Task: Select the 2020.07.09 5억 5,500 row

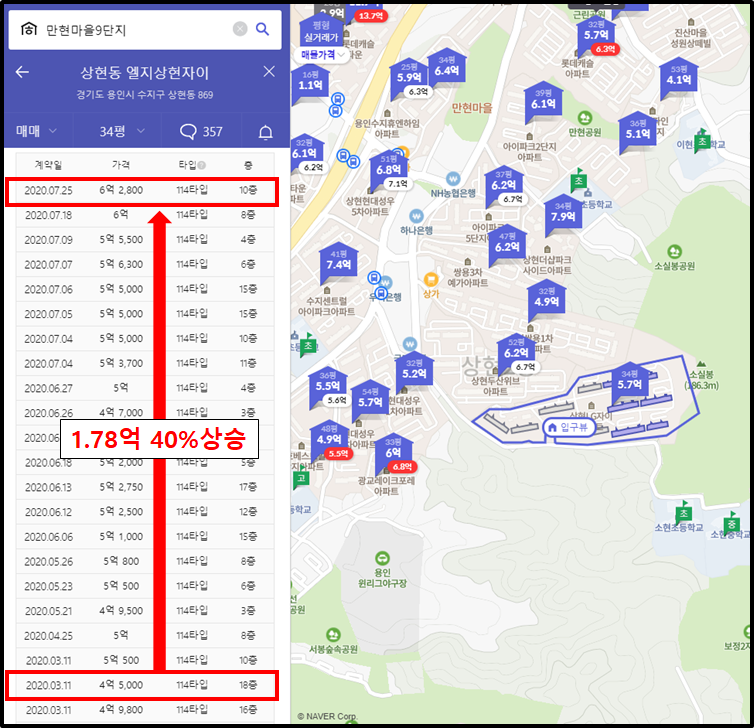Action: [145, 239]
